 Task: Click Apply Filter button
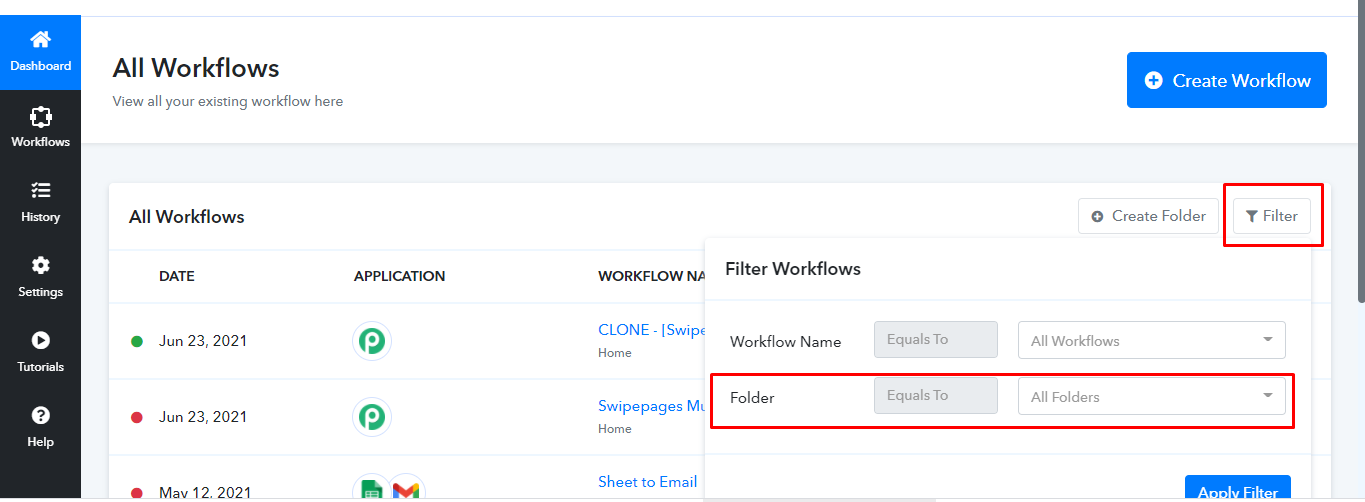click(x=1238, y=489)
